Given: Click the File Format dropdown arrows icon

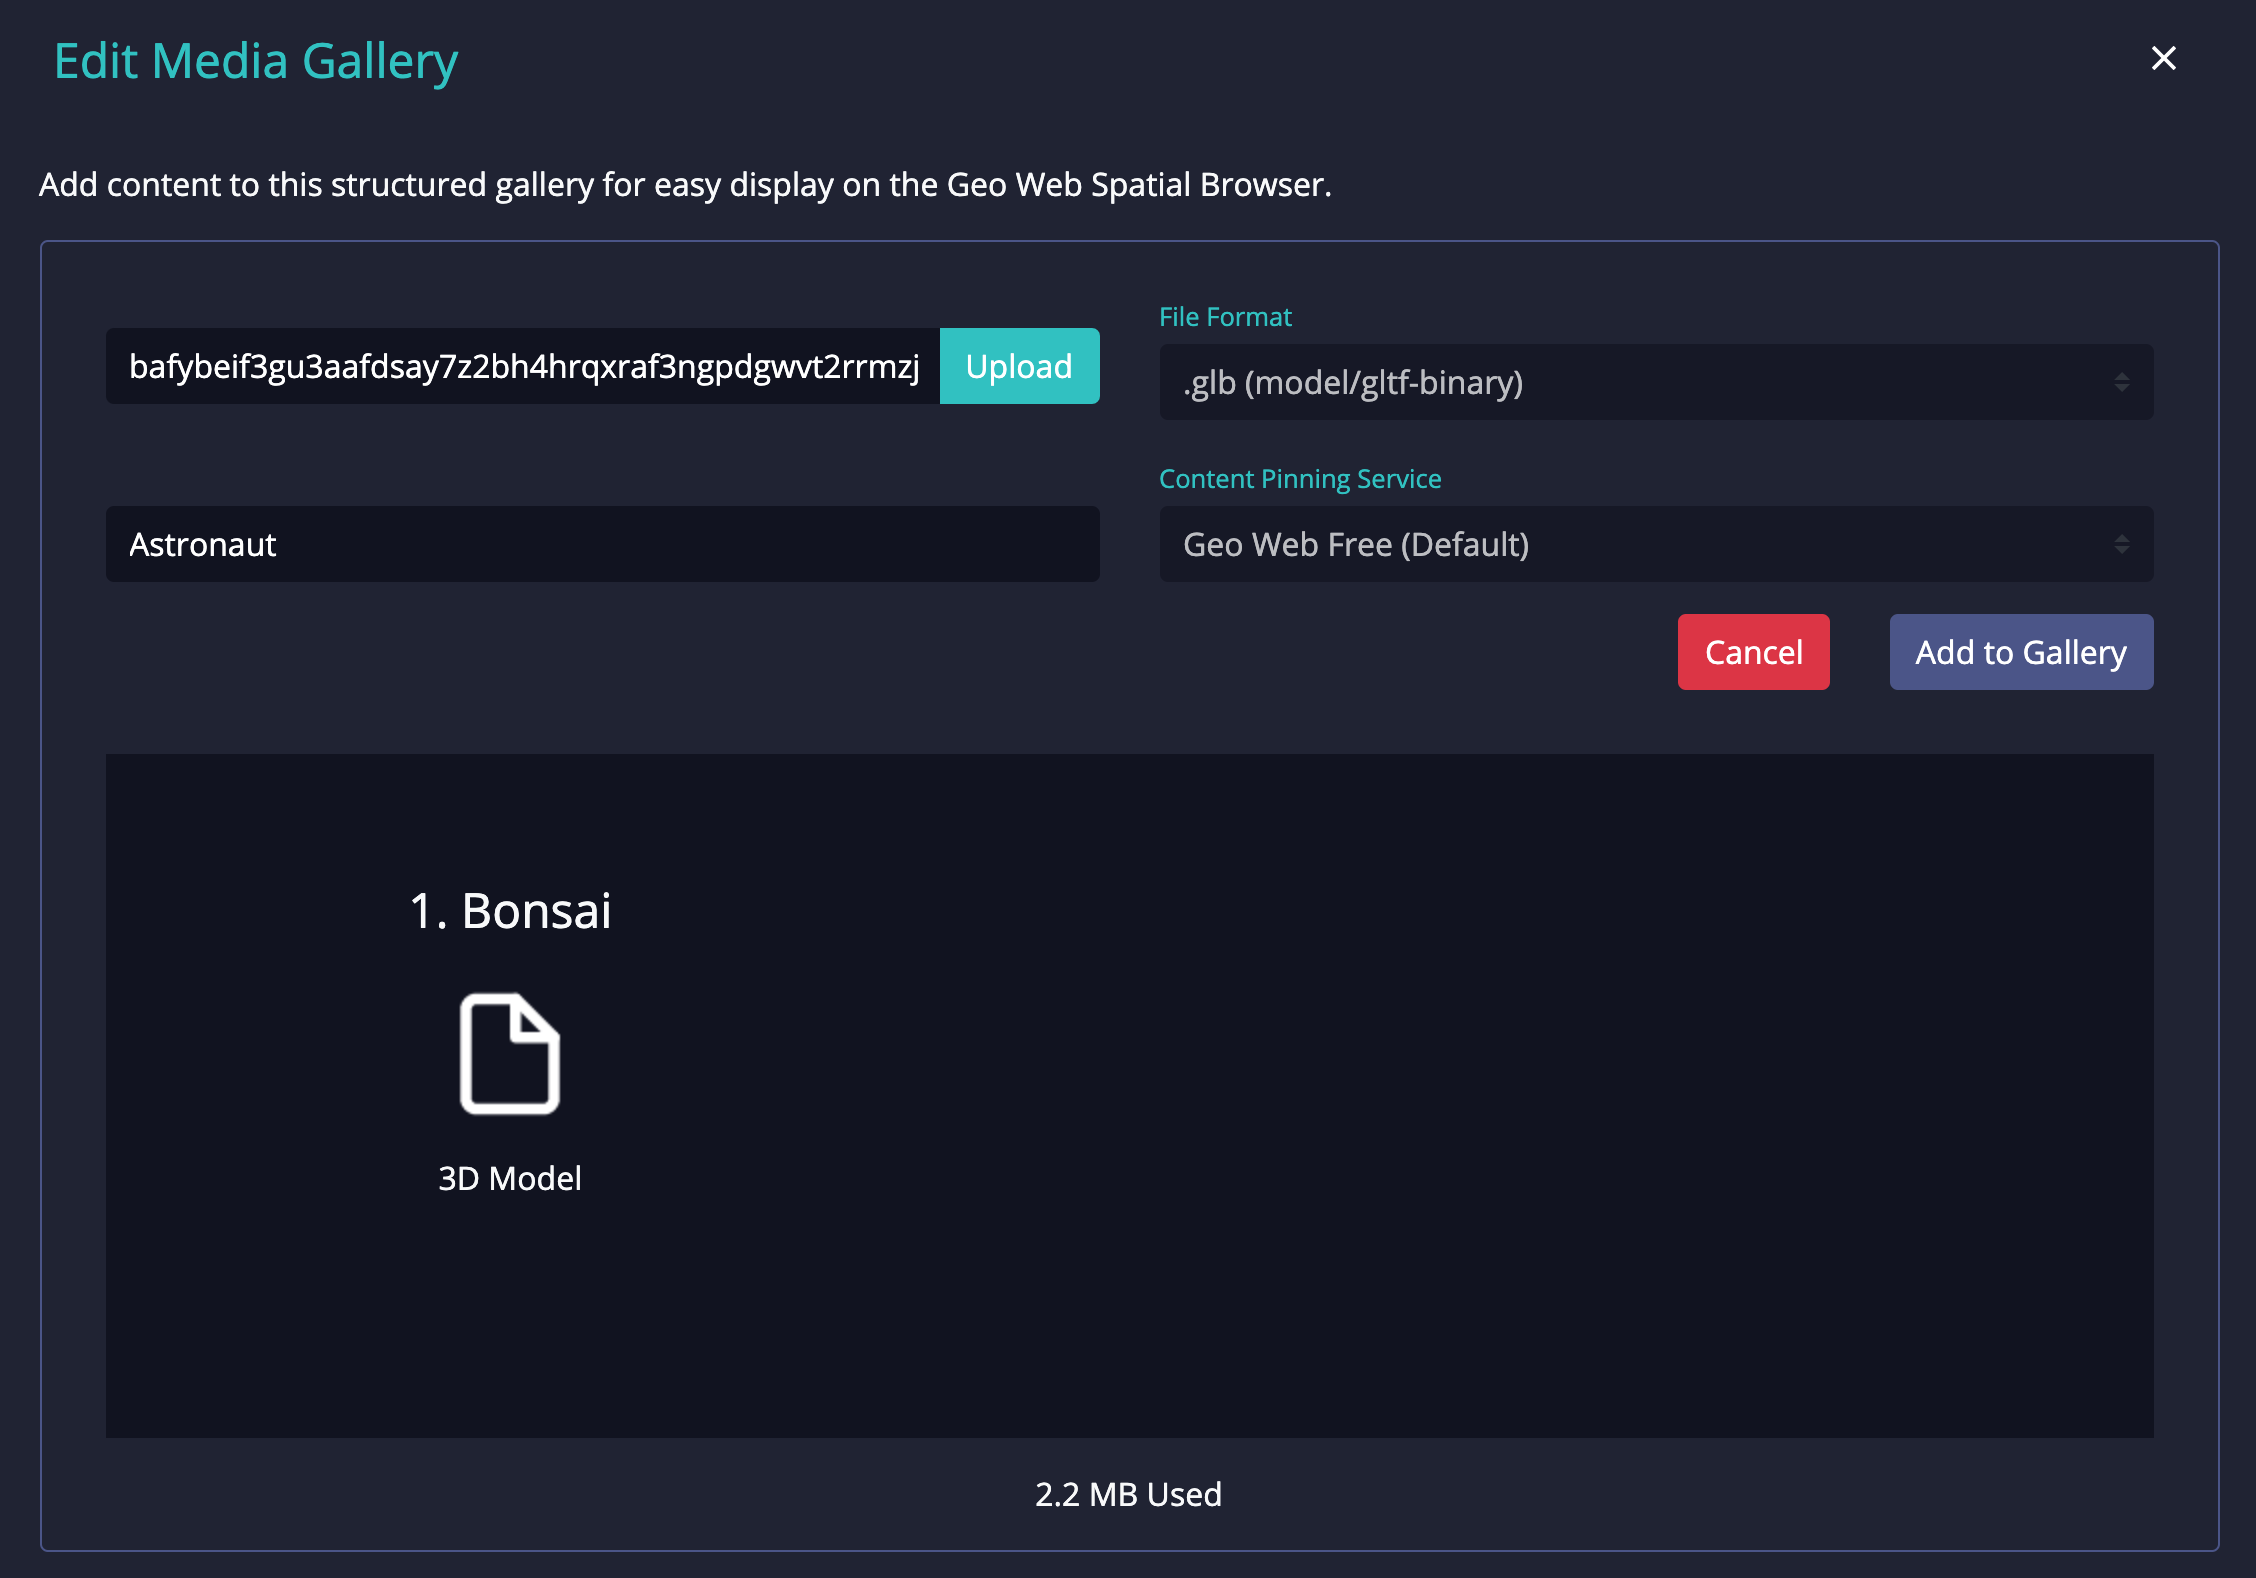Looking at the screenshot, I should pyautogui.click(x=2121, y=382).
